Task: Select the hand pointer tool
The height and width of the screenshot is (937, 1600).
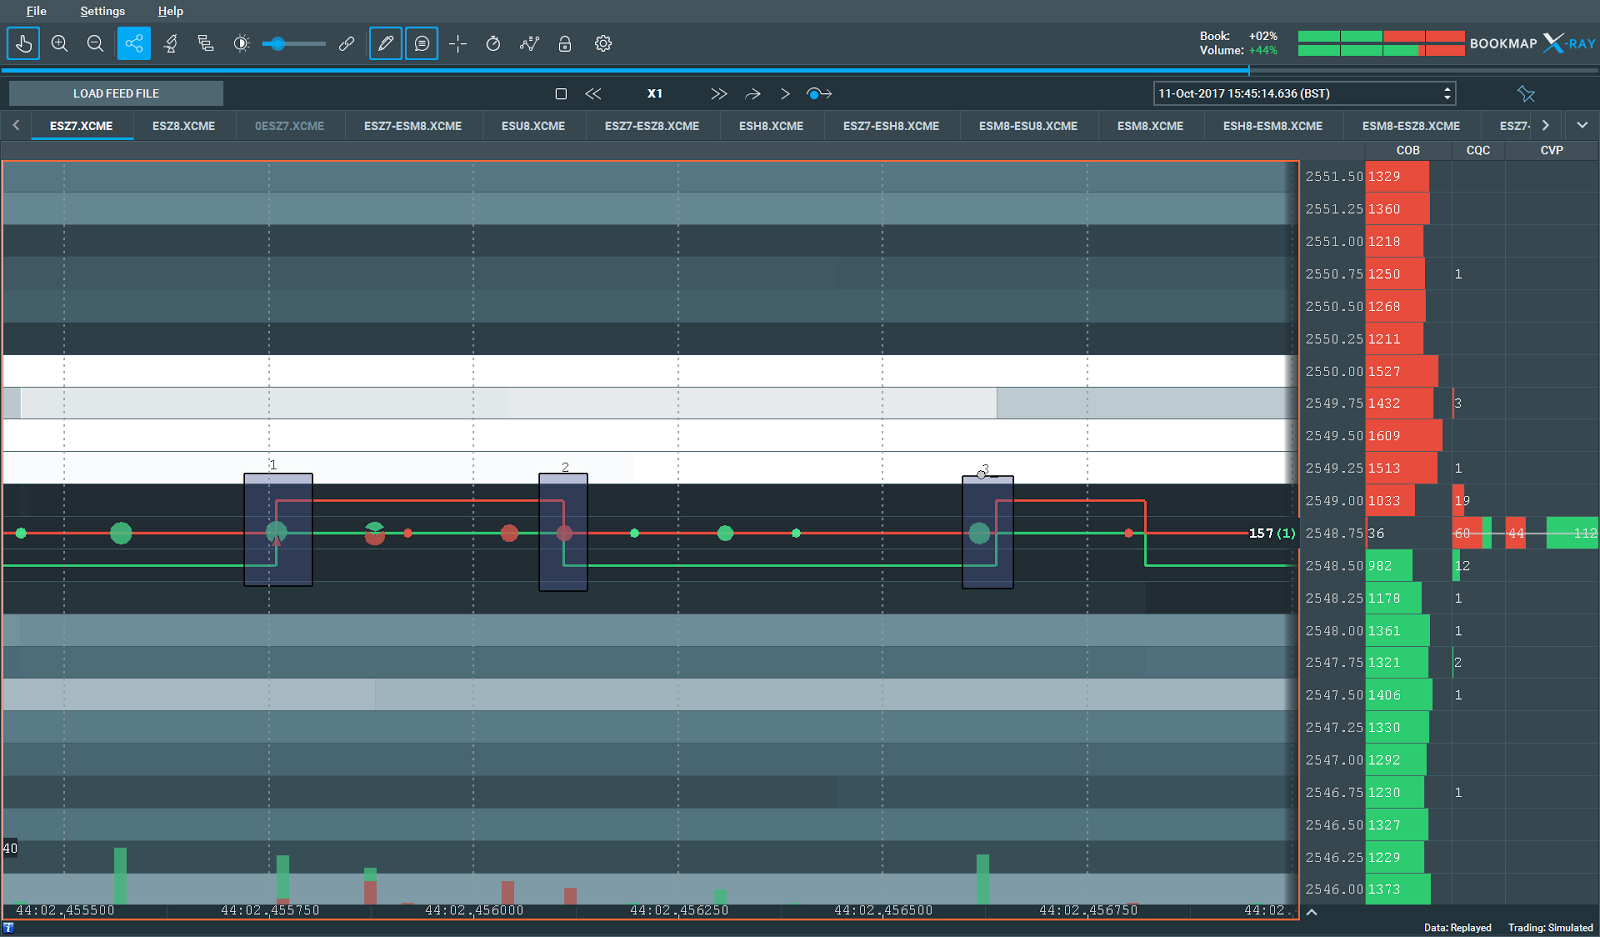Action: pos(23,44)
